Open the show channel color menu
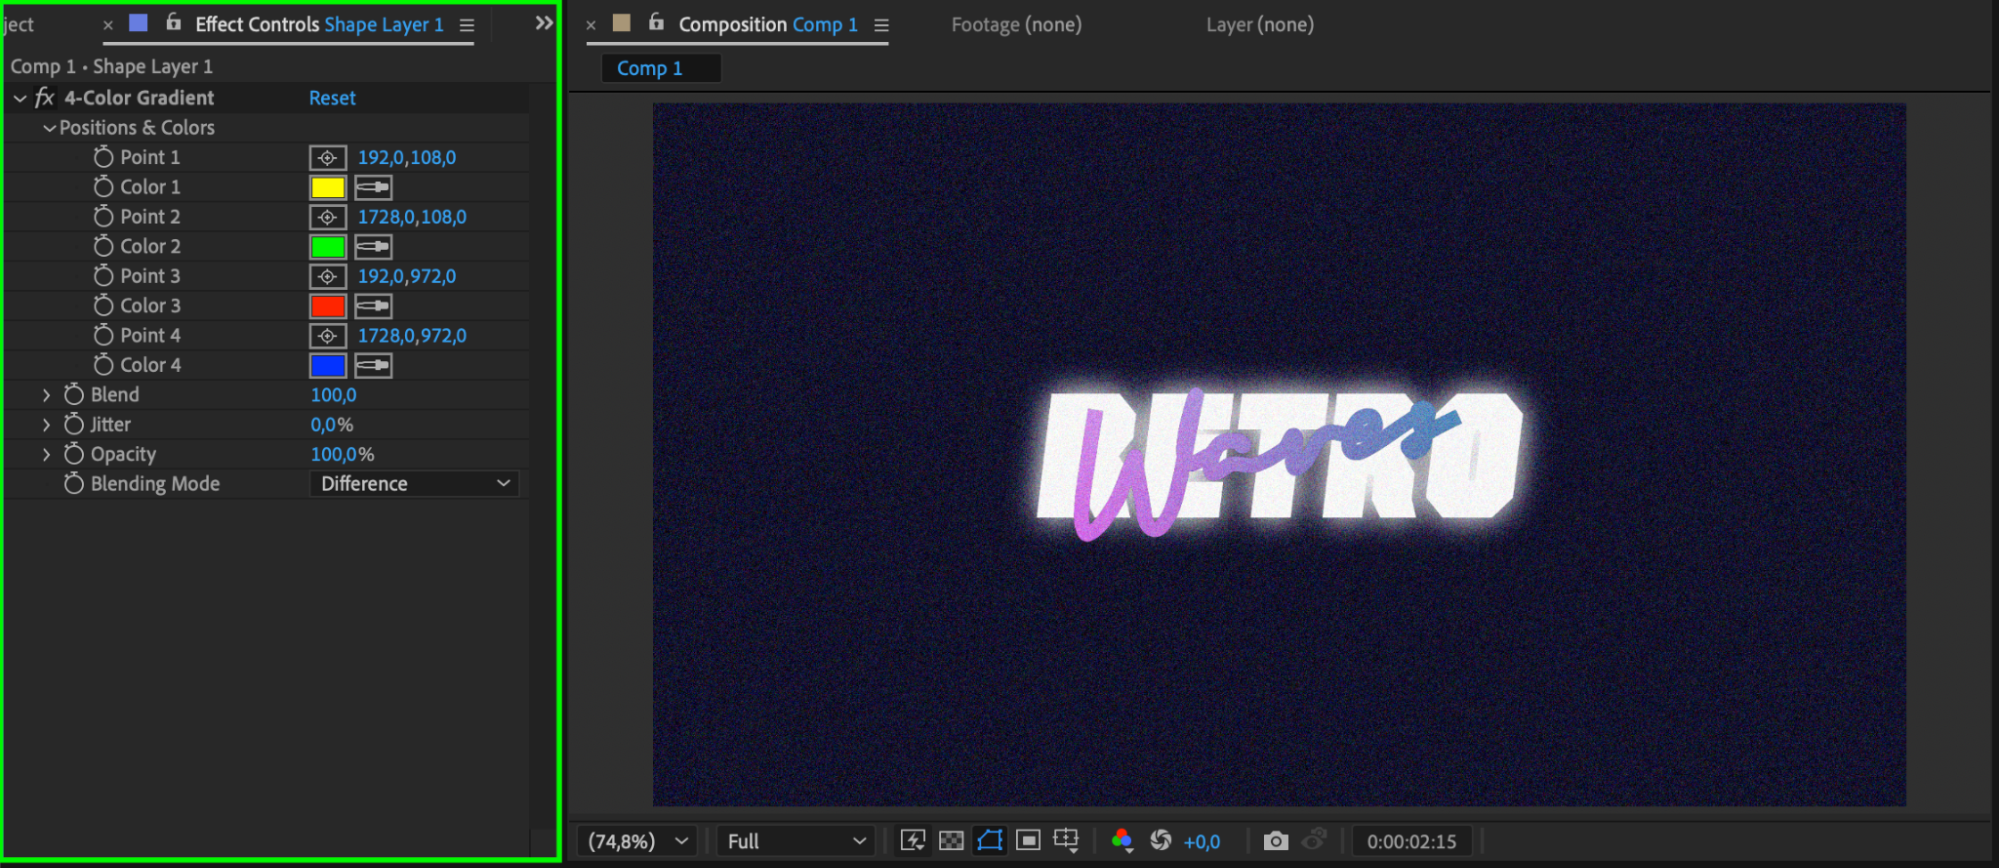Image resolution: width=1999 pixels, height=868 pixels. 1122,841
